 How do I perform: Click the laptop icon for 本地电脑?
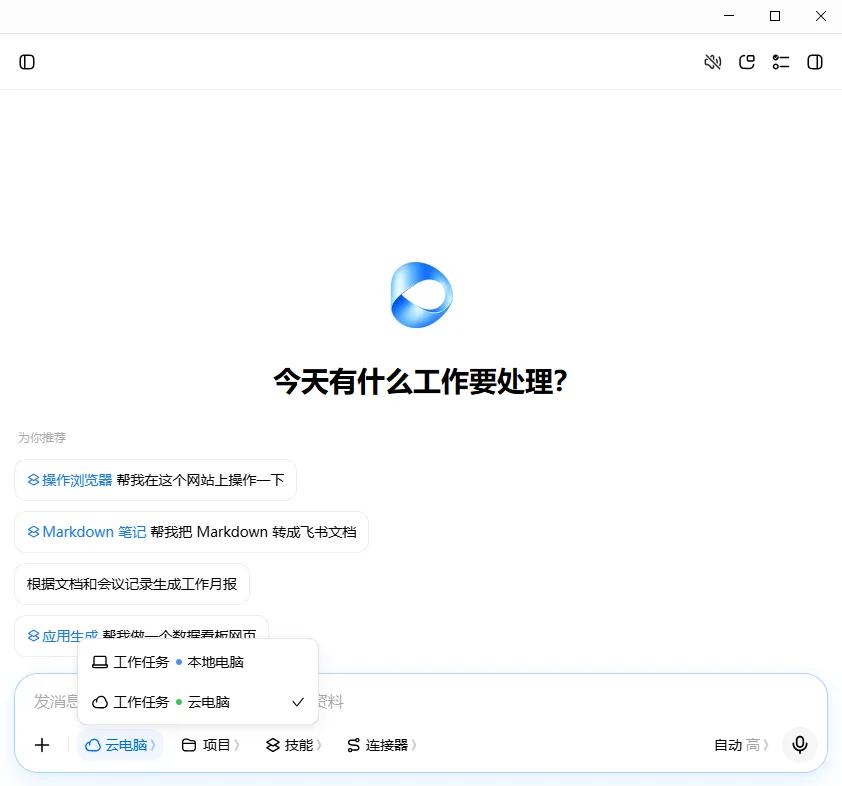click(x=100, y=662)
